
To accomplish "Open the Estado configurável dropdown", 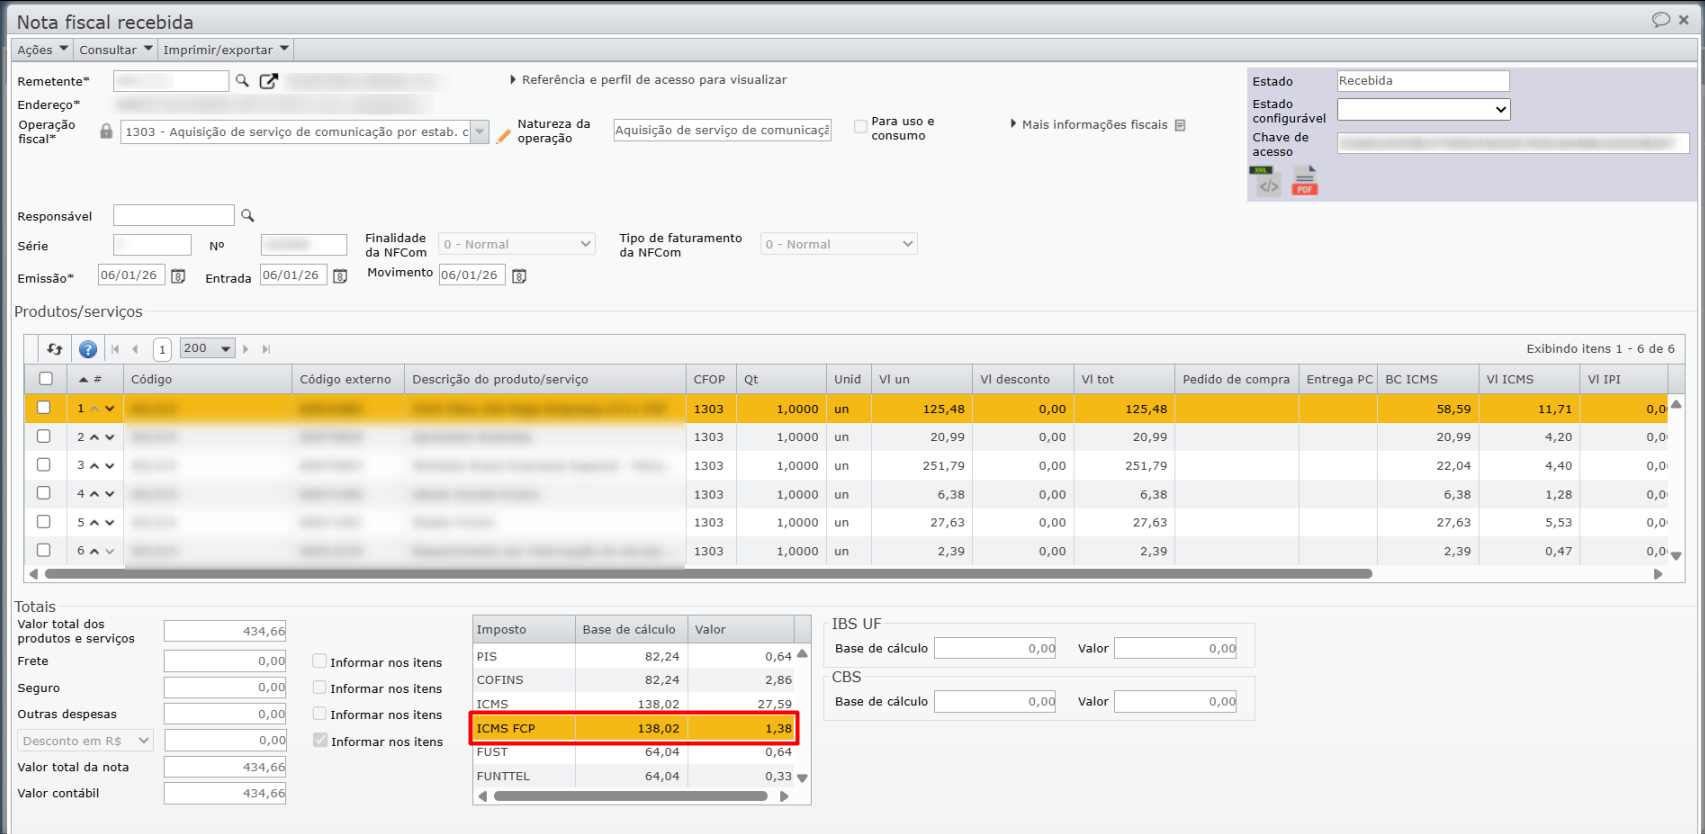I will tap(1423, 110).
